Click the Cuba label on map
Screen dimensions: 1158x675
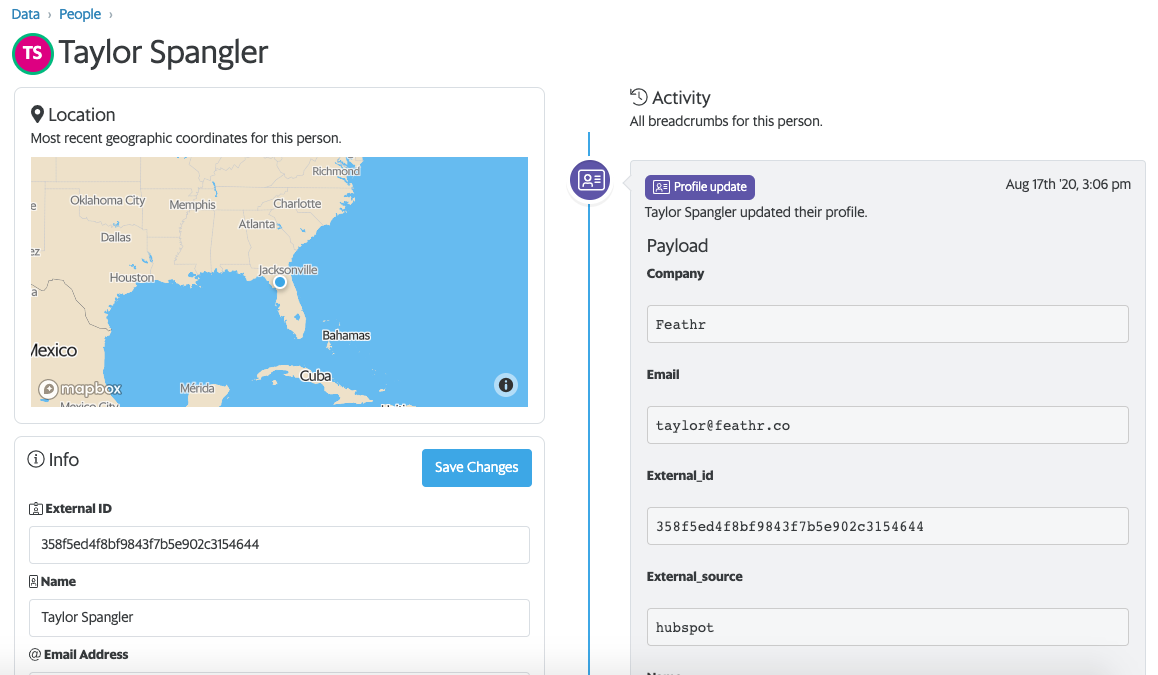click(315, 375)
